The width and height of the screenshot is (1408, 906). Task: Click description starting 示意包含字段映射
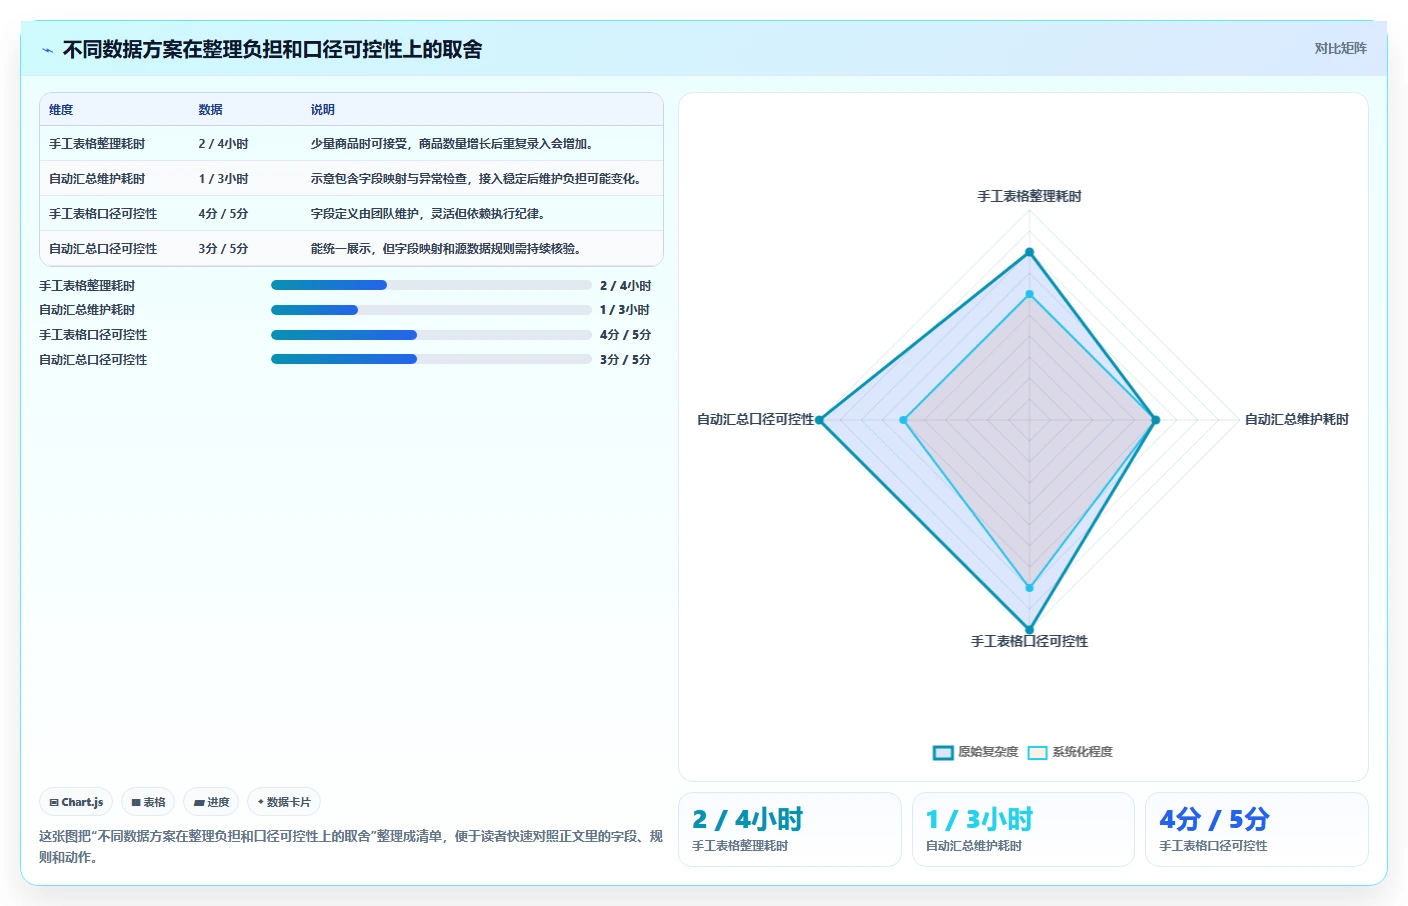[478, 179]
